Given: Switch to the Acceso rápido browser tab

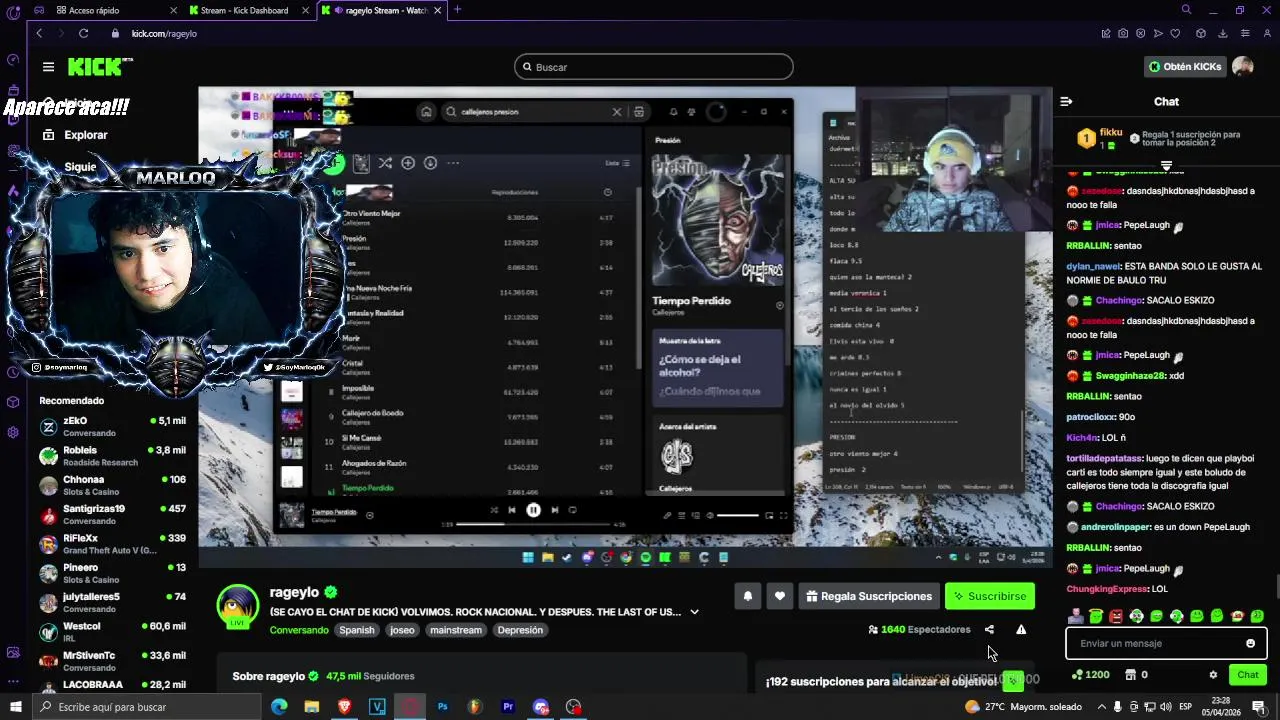Looking at the screenshot, I should [115, 10].
